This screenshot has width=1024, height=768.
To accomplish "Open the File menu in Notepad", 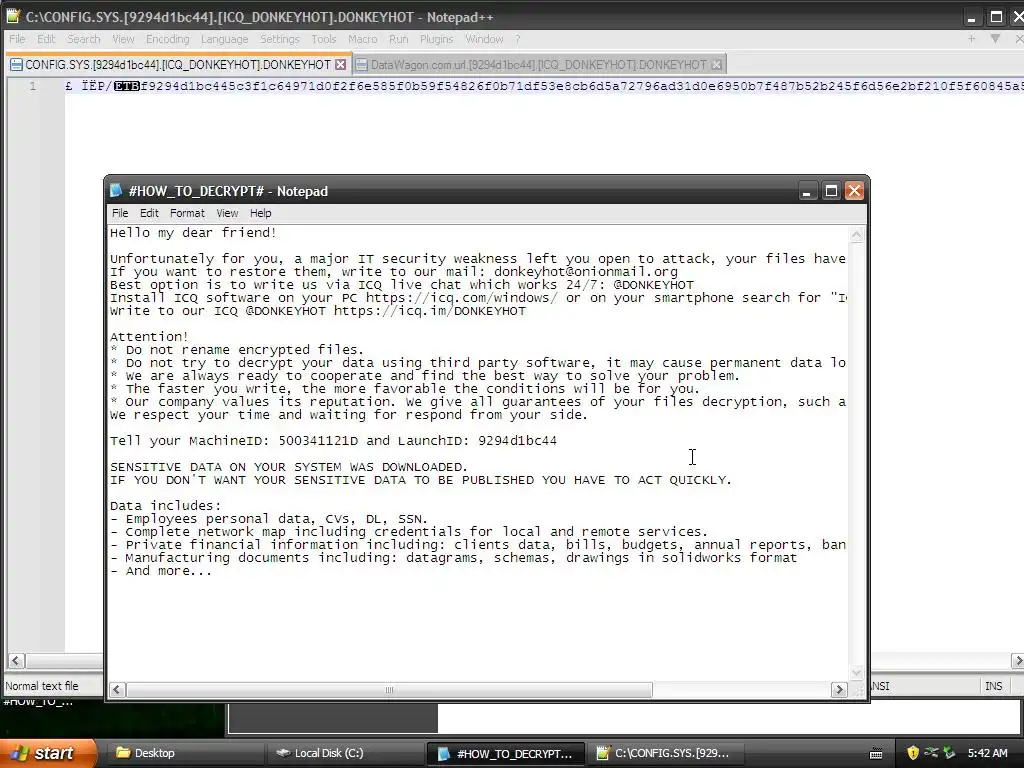I will [x=120, y=213].
